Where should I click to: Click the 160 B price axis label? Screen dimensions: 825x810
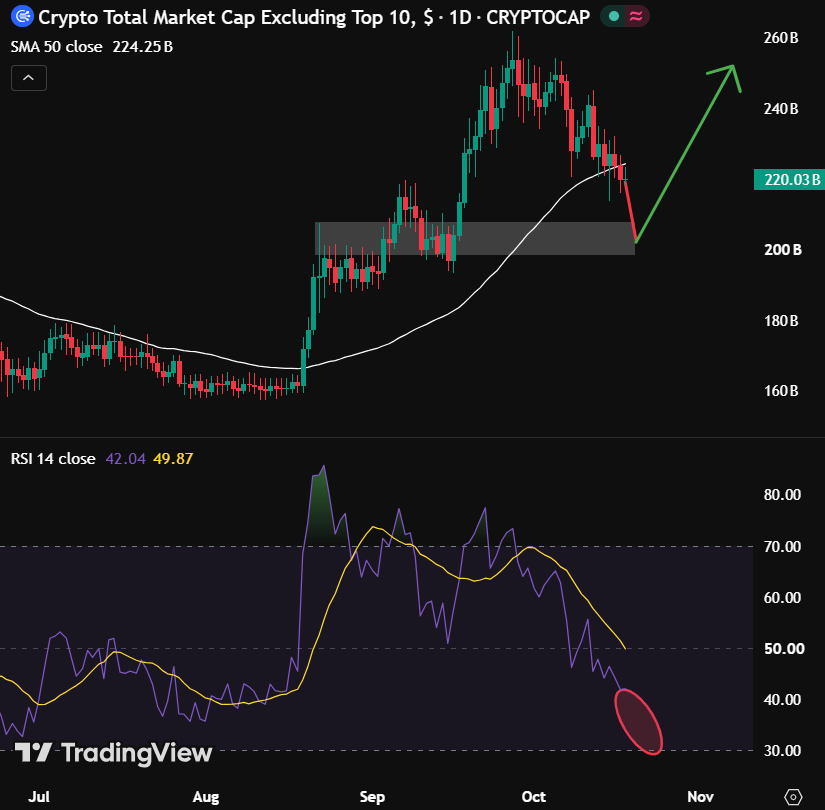point(781,391)
